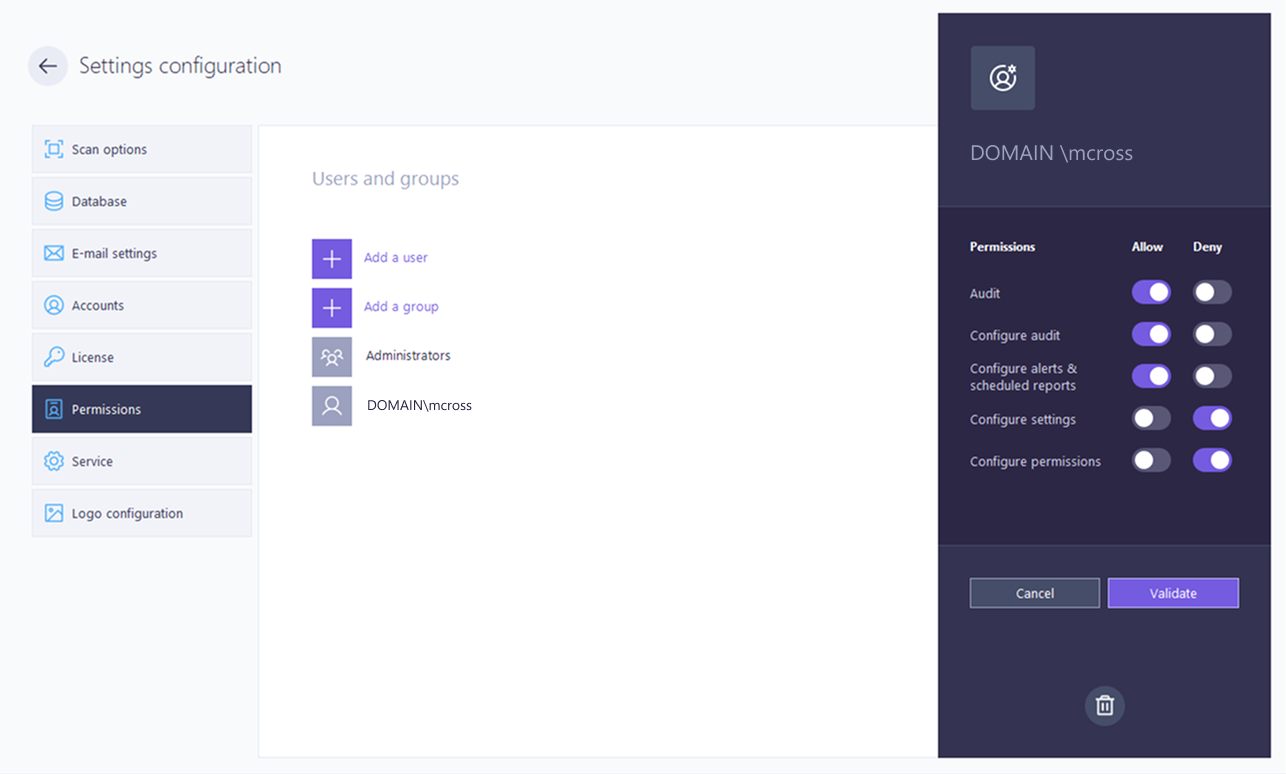Toggle Deny for Audit permission
The image size is (1286, 774).
click(1212, 292)
